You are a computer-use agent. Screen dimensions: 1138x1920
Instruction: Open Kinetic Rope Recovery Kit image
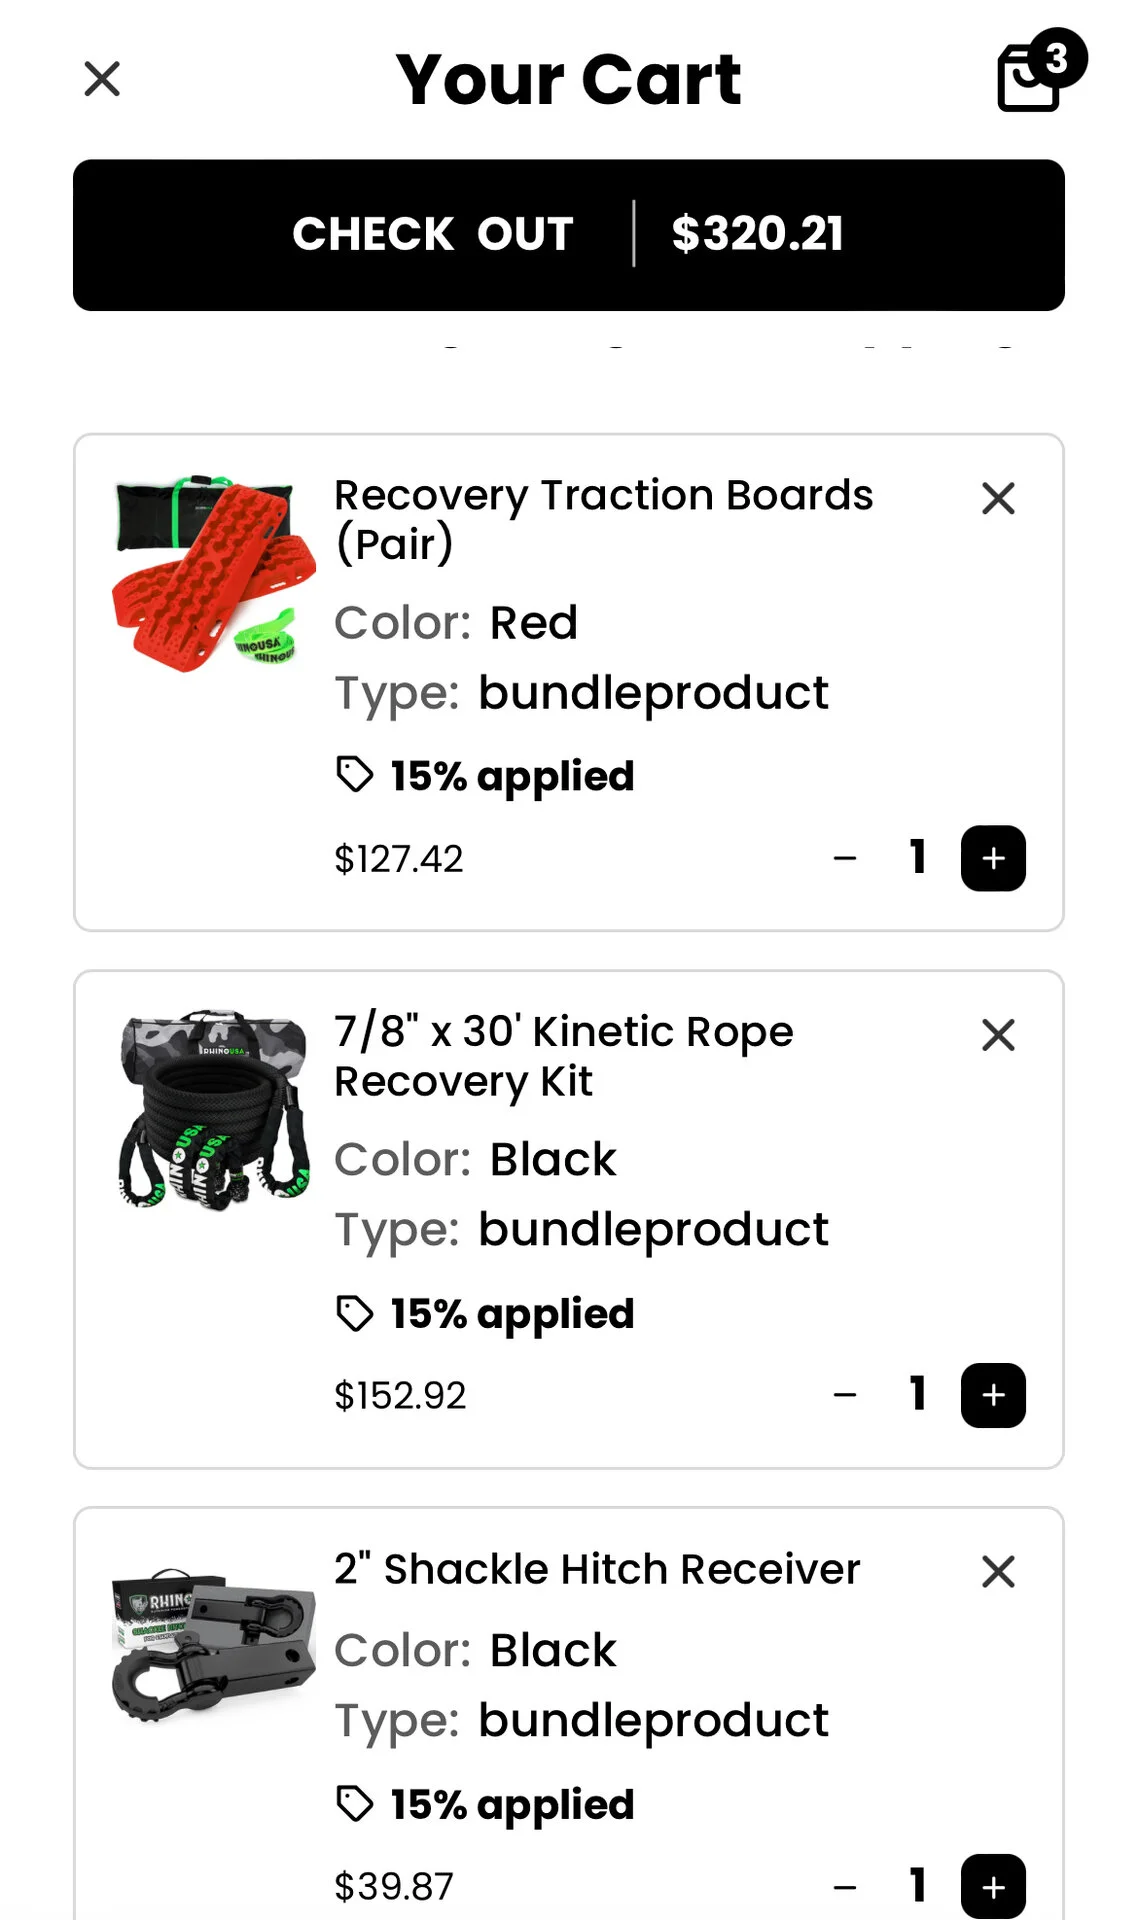coord(212,1110)
